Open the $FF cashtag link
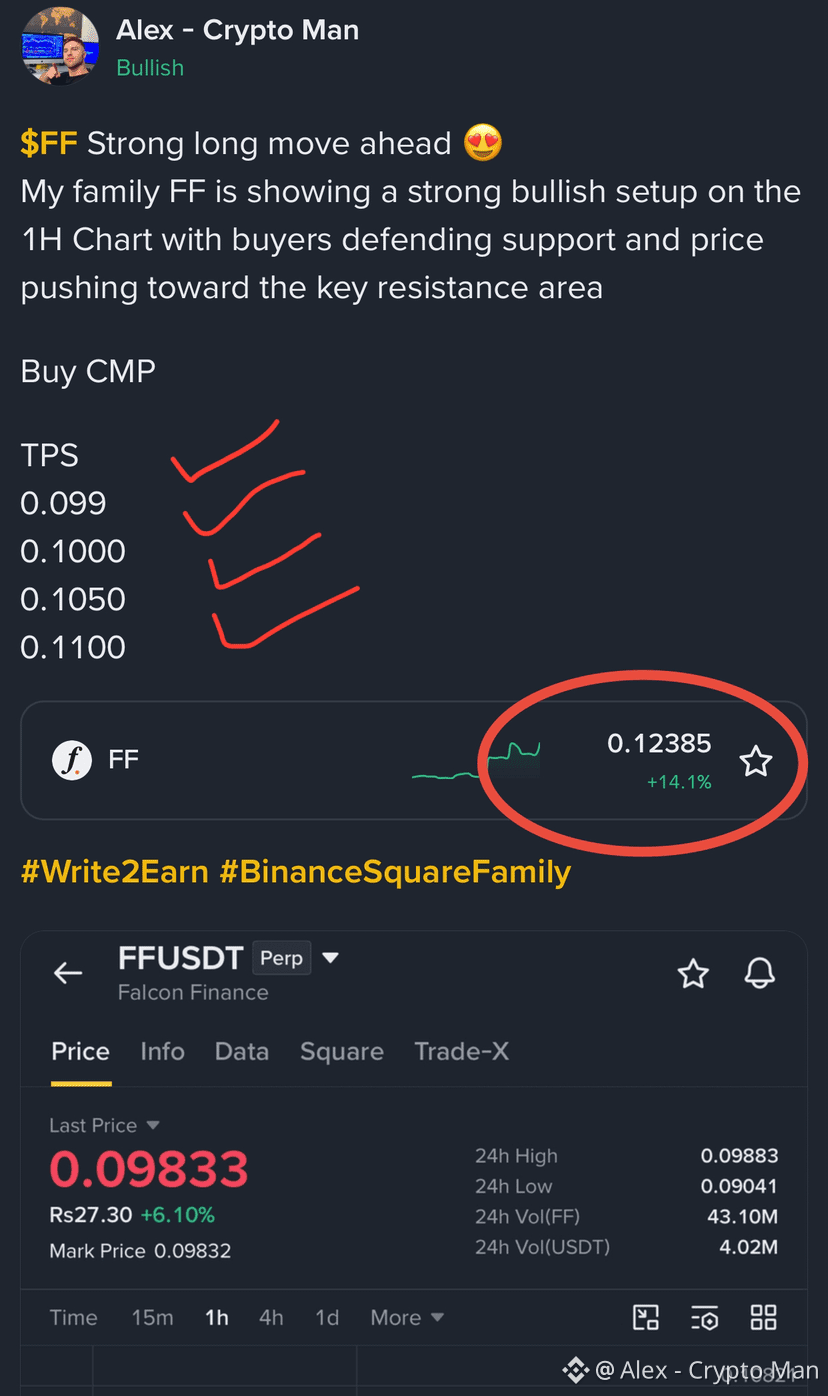Image resolution: width=828 pixels, height=1396 pixels. 49,143
